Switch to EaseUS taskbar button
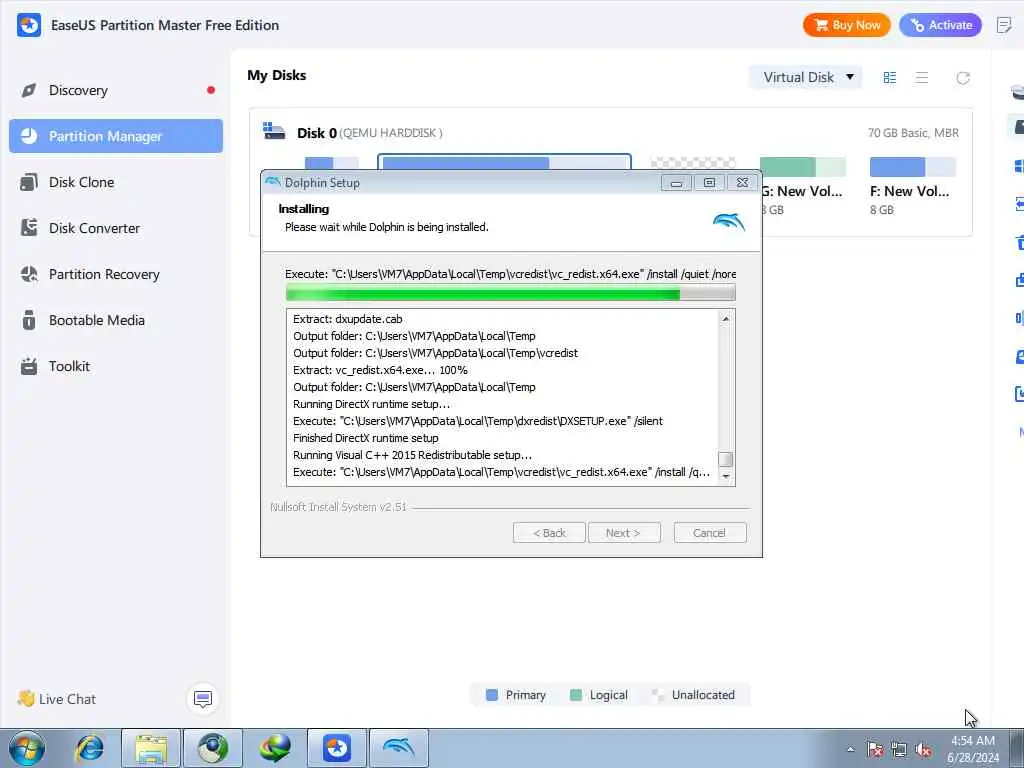The image size is (1024, 768). (x=336, y=748)
